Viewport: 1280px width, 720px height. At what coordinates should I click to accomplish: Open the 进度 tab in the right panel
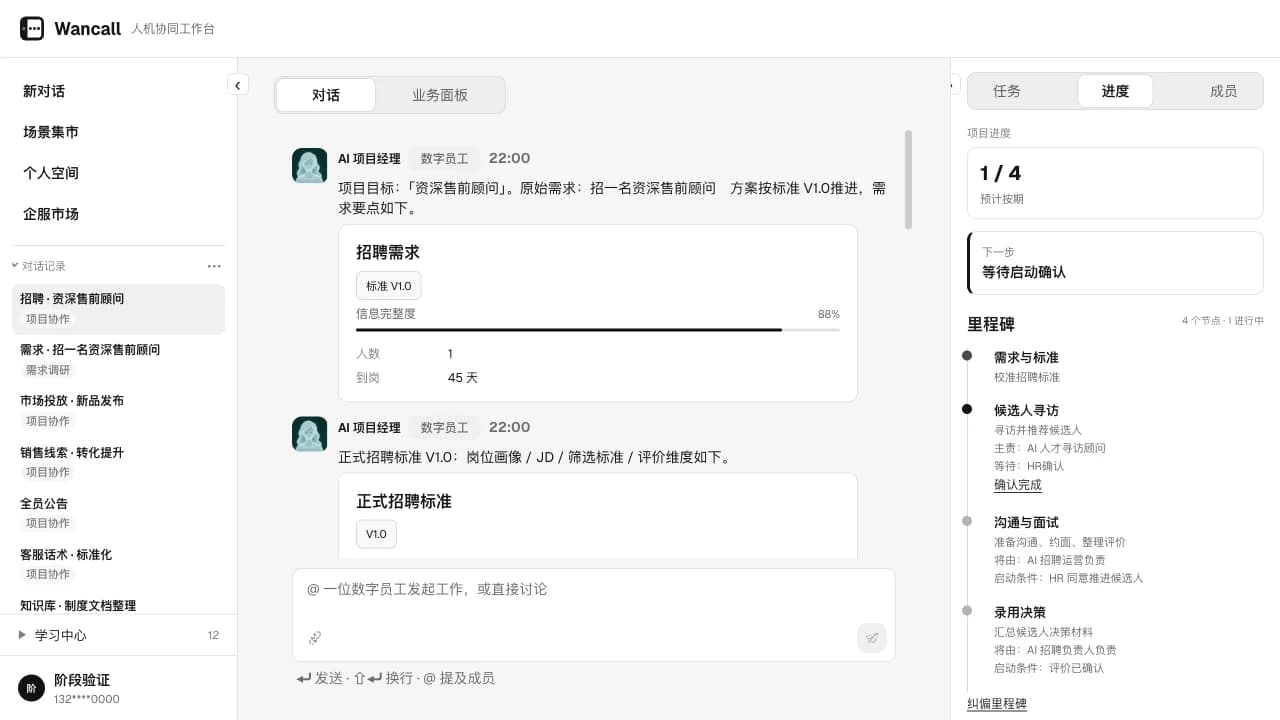[x=1115, y=91]
